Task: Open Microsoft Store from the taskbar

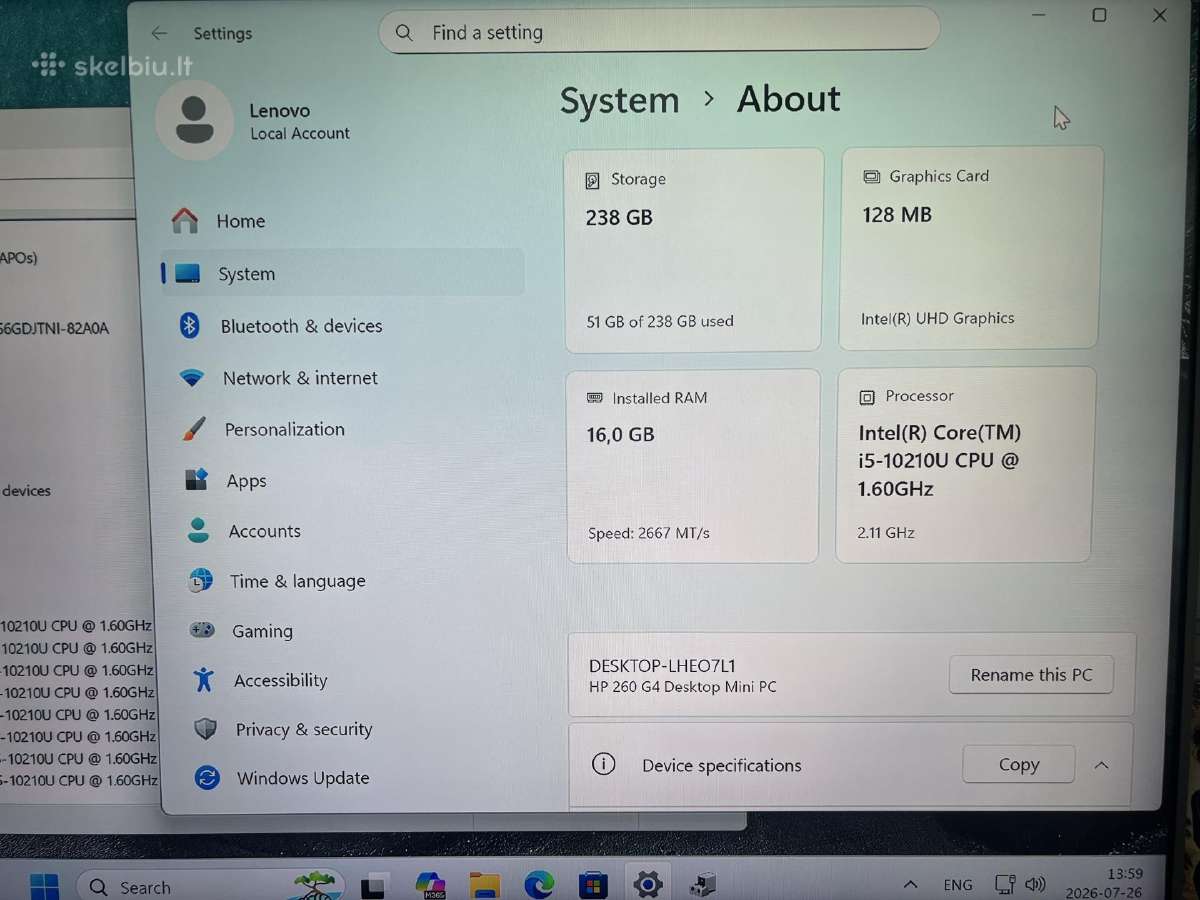Action: (x=593, y=885)
